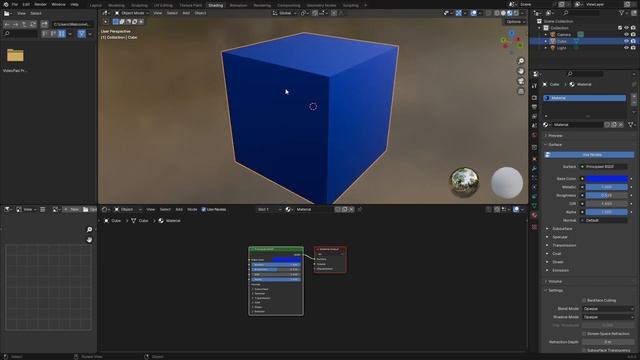Viewport: 640px width, 360px height.
Task: Toggle Use Nodes checkbox in node editor header
Action: [x=204, y=209]
